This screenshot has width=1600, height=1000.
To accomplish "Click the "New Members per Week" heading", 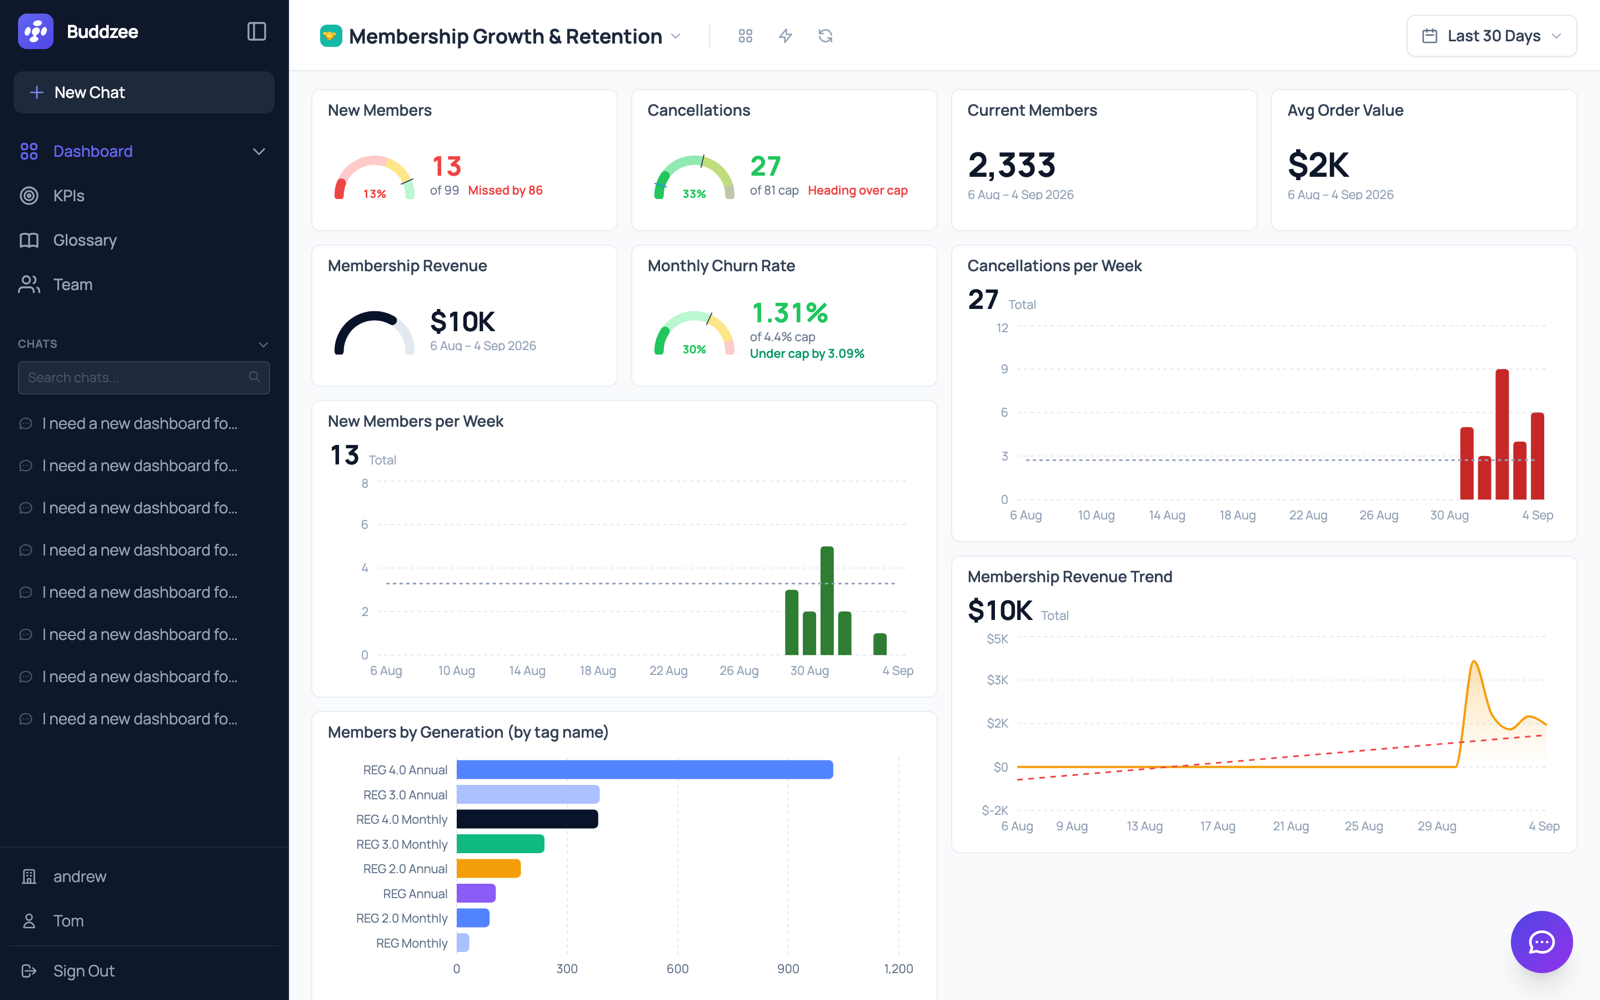I will 416,422.
